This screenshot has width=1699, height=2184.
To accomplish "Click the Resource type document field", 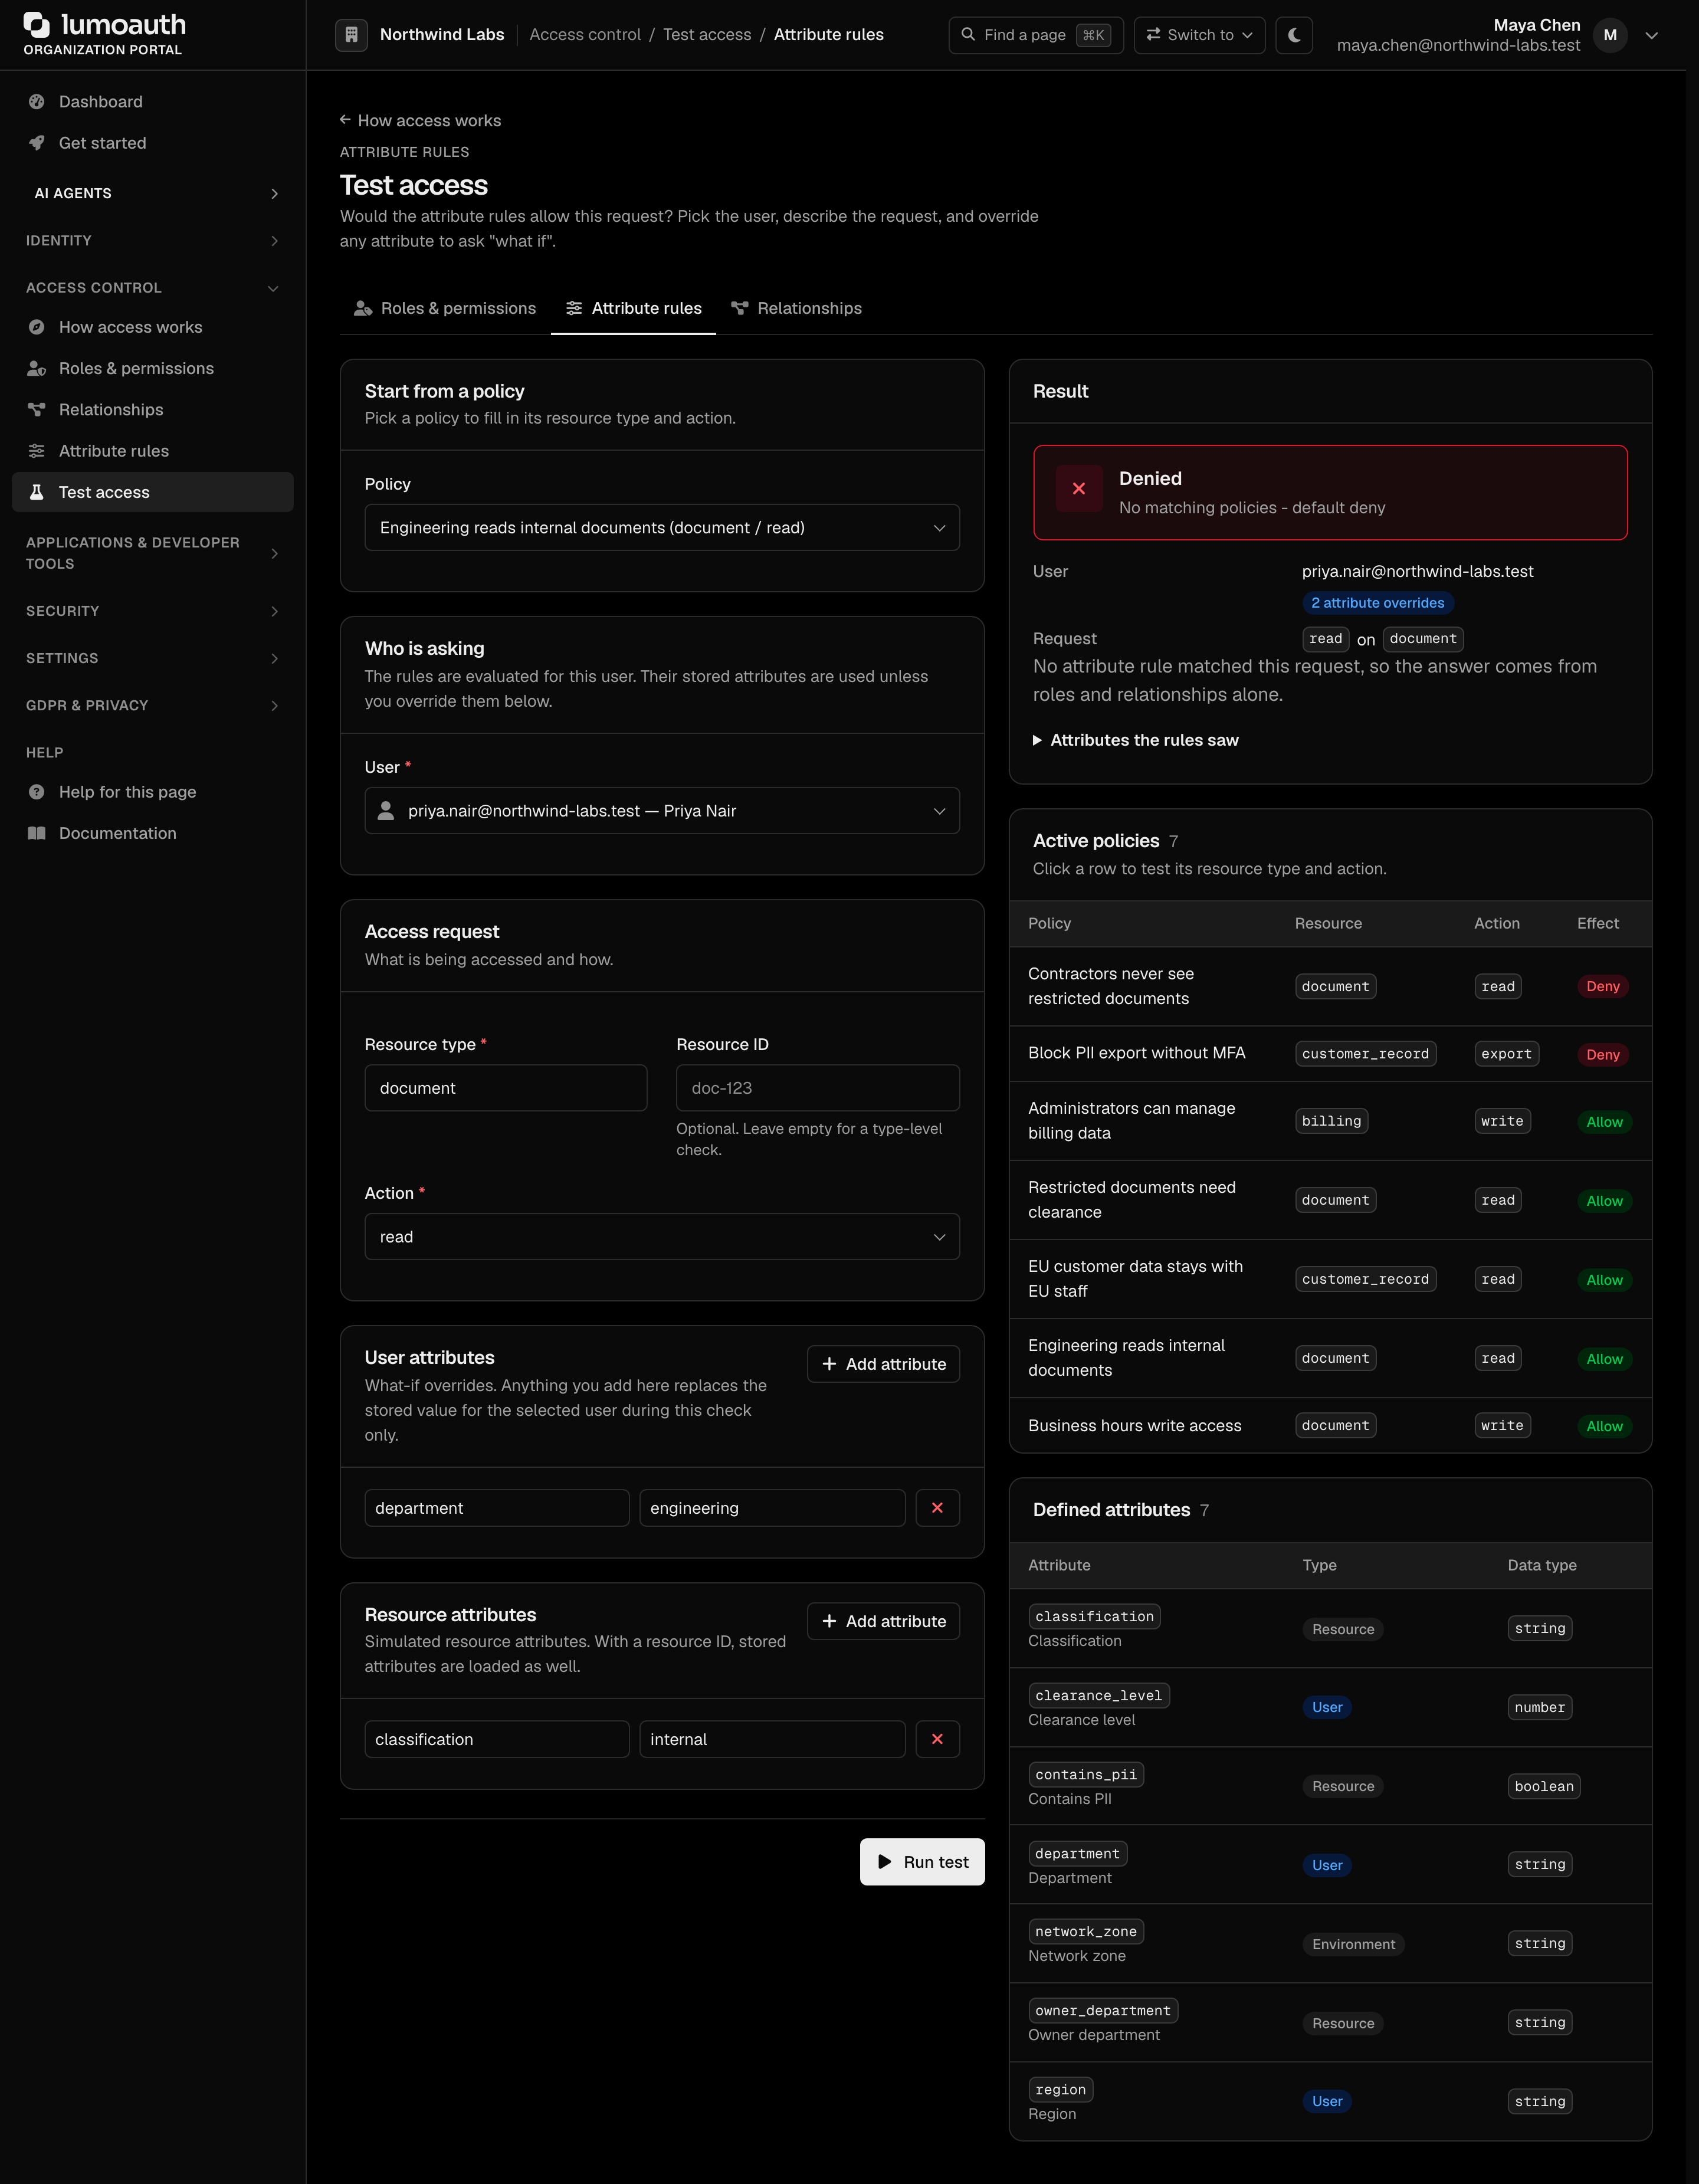I will pos(506,1088).
